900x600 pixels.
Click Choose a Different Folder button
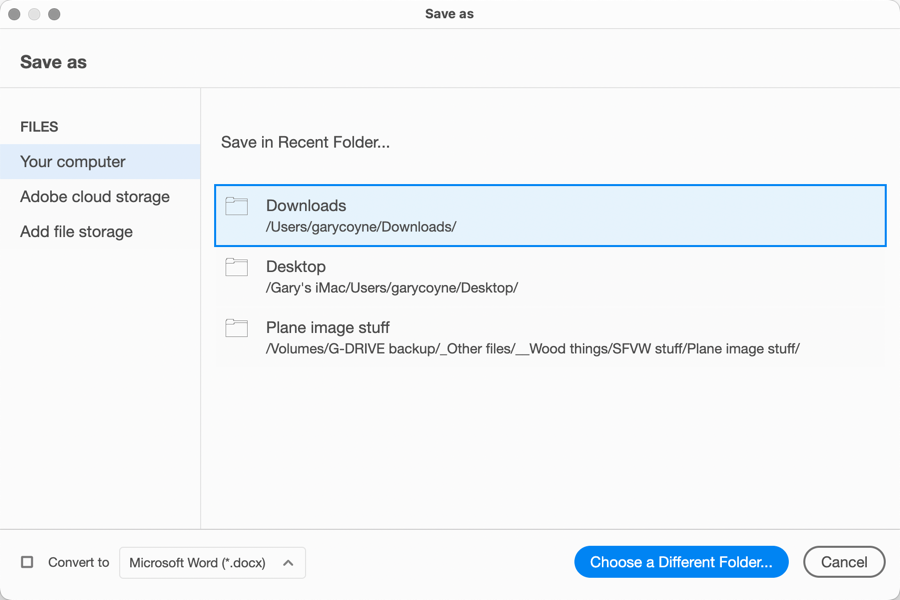click(681, 562)
